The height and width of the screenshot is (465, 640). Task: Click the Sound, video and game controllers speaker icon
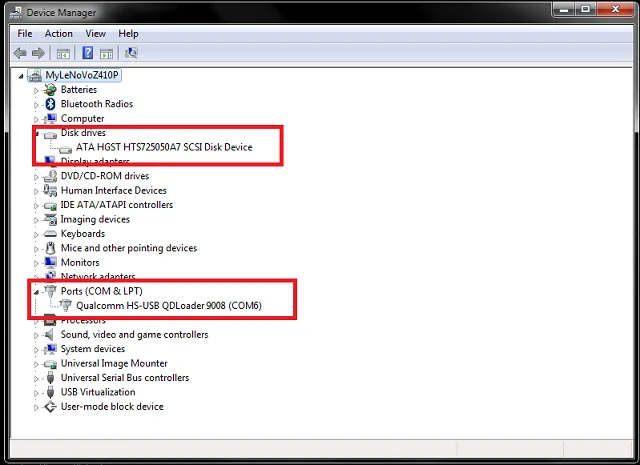pos(50,335)
